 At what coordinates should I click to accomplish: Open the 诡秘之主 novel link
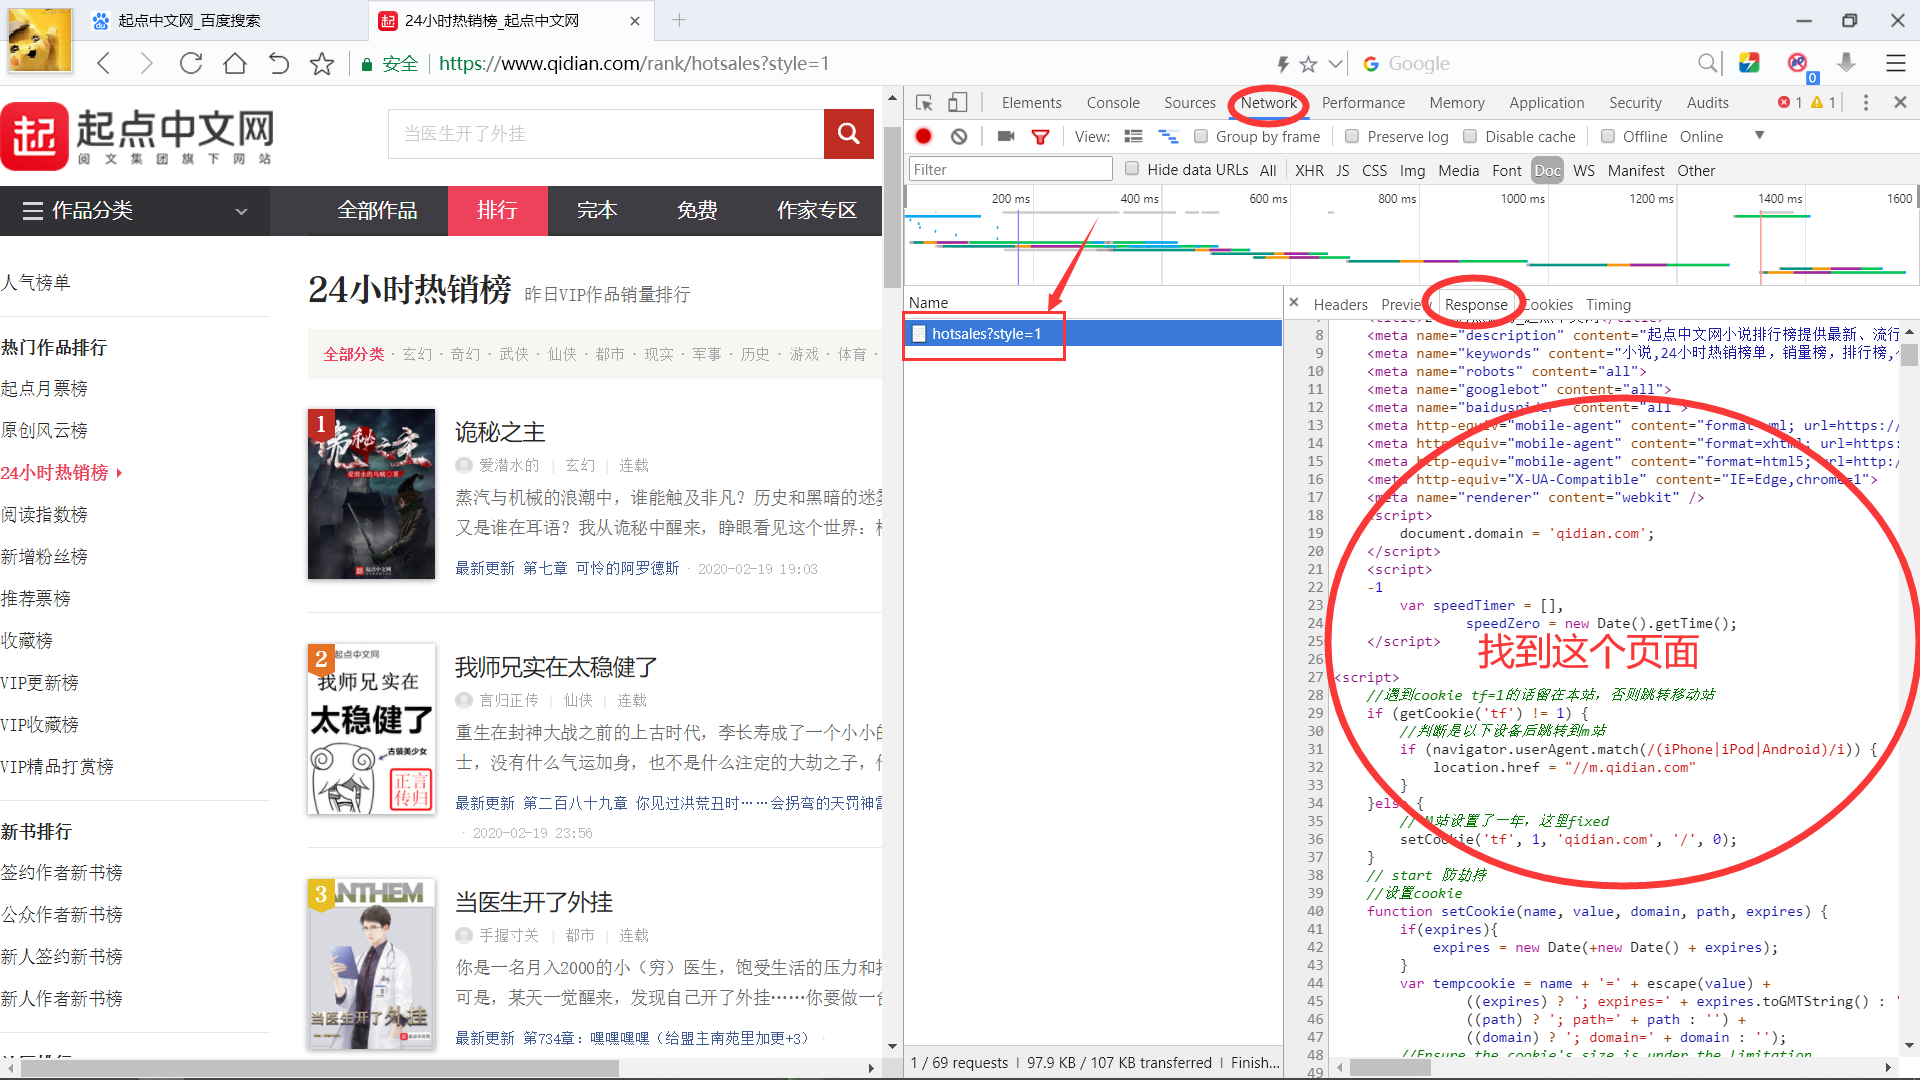pyautogui.click(x=499, y=432)
